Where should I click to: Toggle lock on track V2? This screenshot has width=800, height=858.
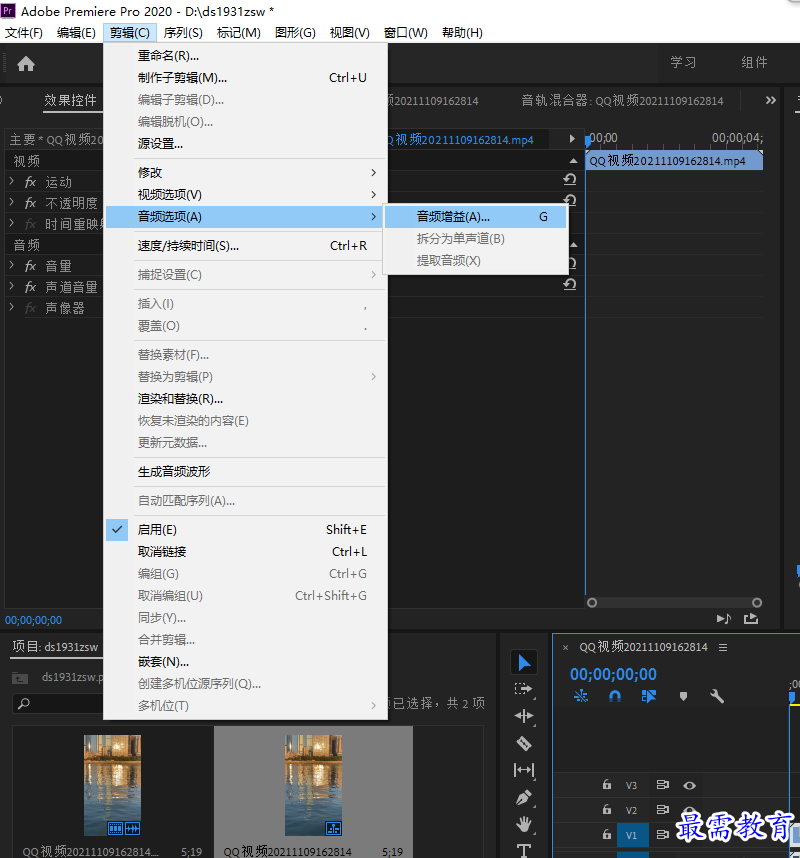(x=607, y=809)
